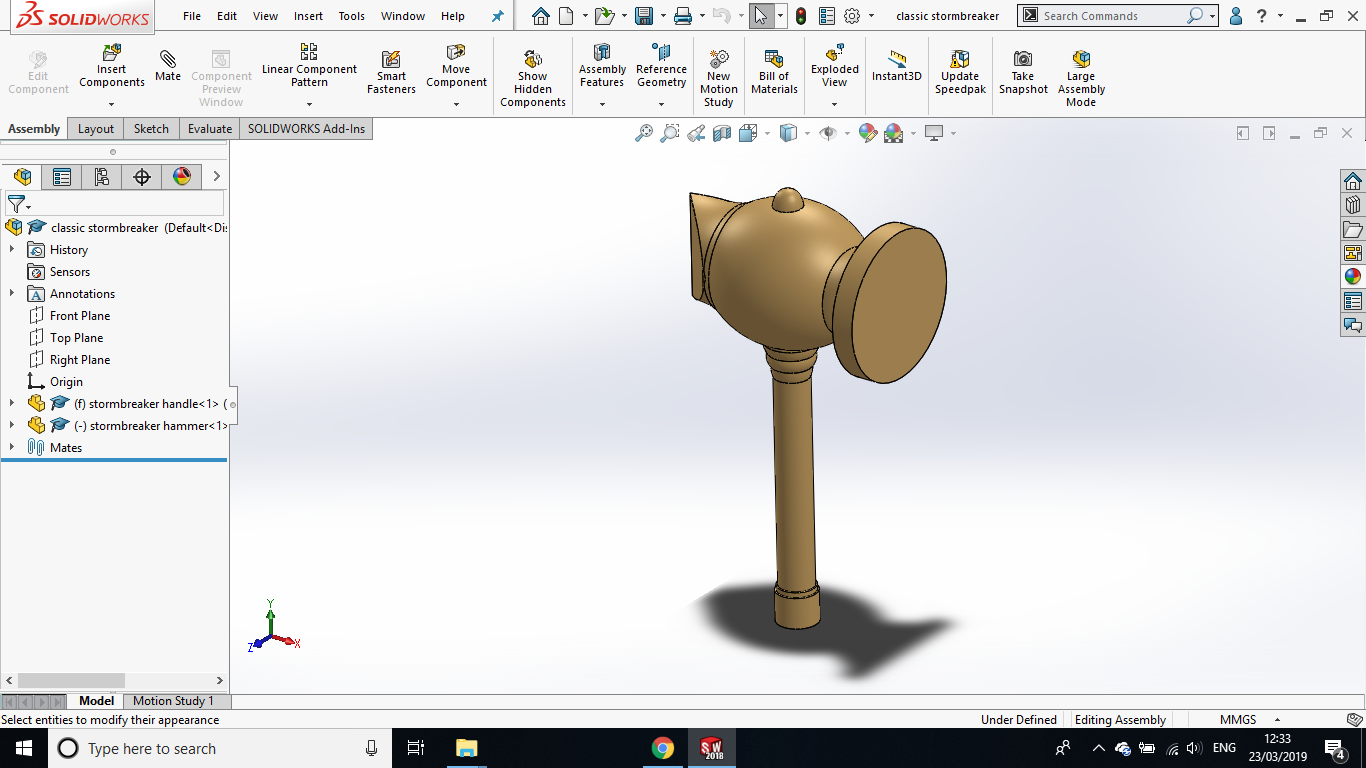This screenshot has height=768, width=1366.
Task: Click the feature tree filter funnel
Action: [16, 204]
